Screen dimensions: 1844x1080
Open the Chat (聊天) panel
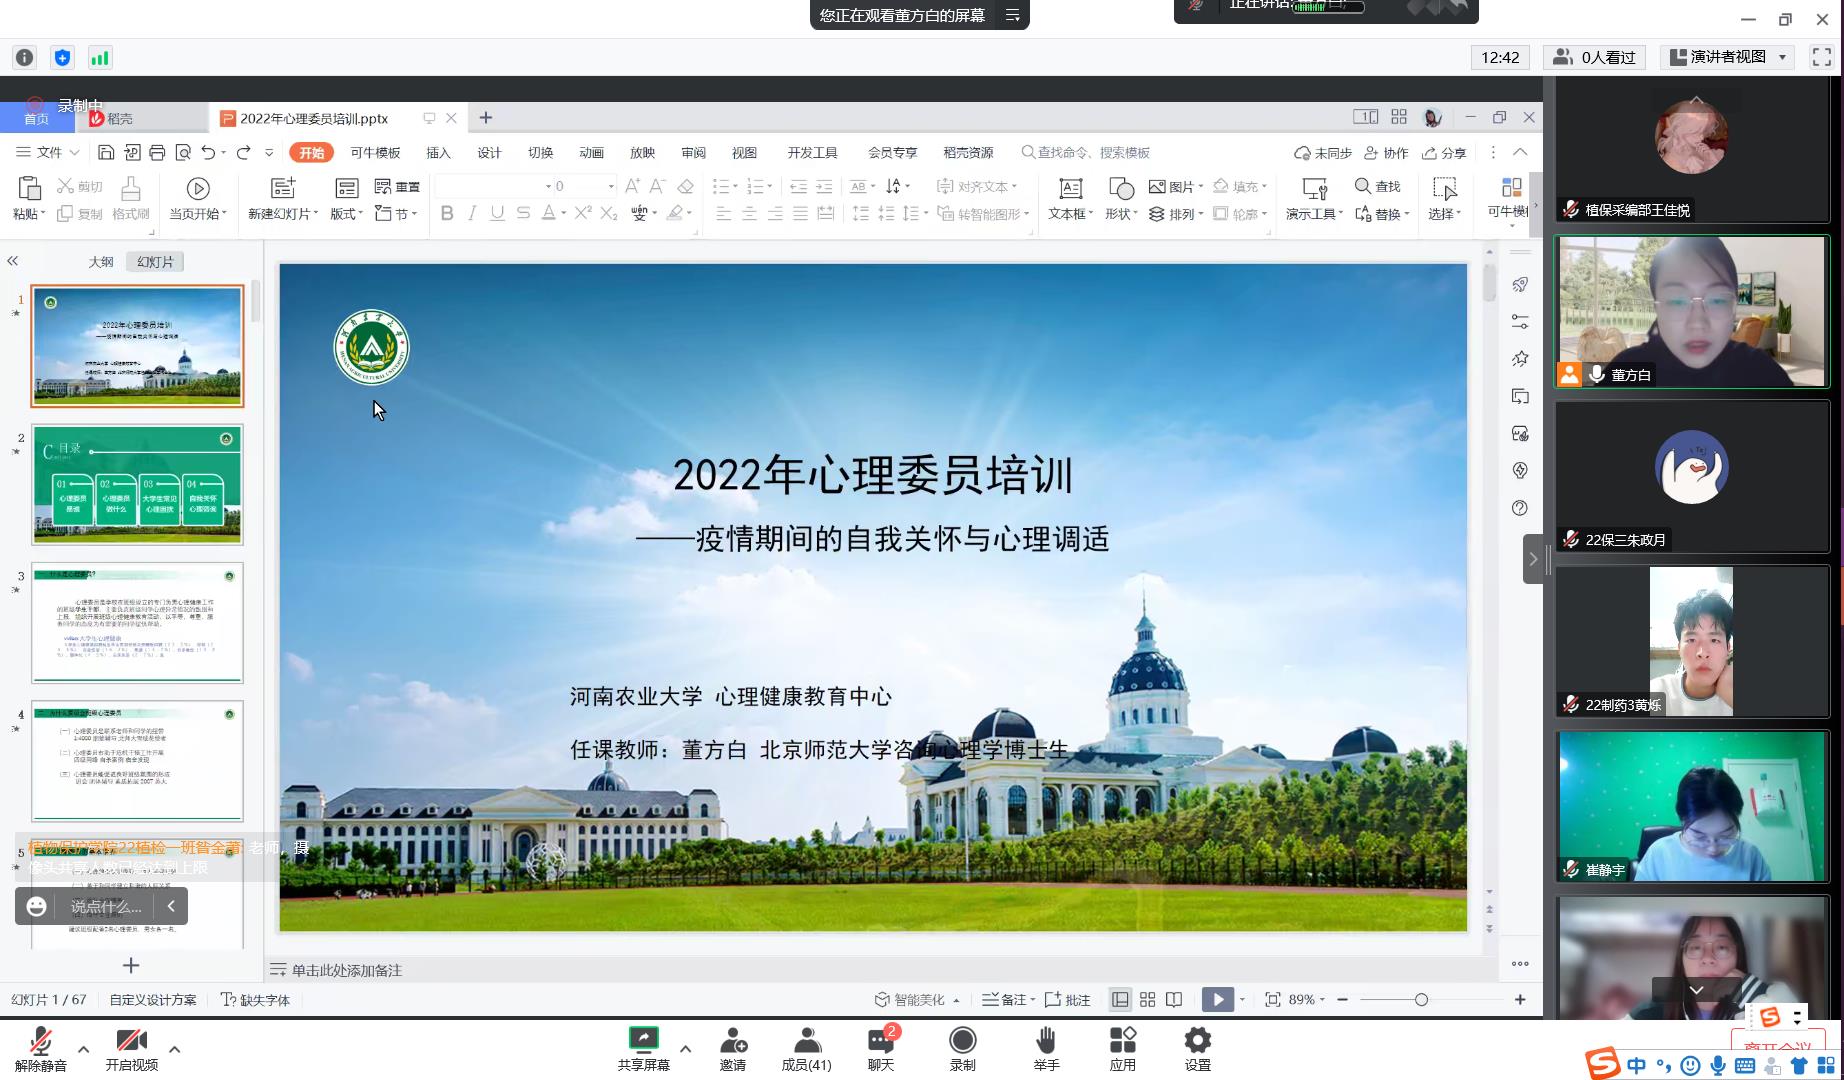(x=880, y=1040)
